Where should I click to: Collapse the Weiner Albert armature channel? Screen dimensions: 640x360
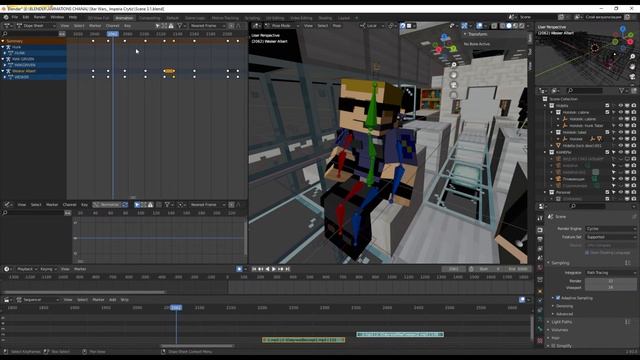[x=3, y=71]
